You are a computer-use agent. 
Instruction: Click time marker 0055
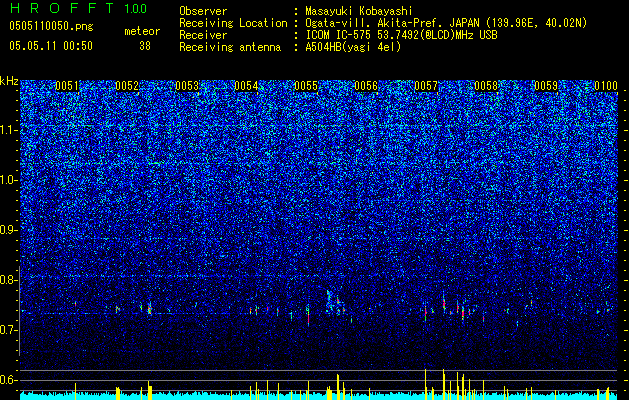pos(306,86)
